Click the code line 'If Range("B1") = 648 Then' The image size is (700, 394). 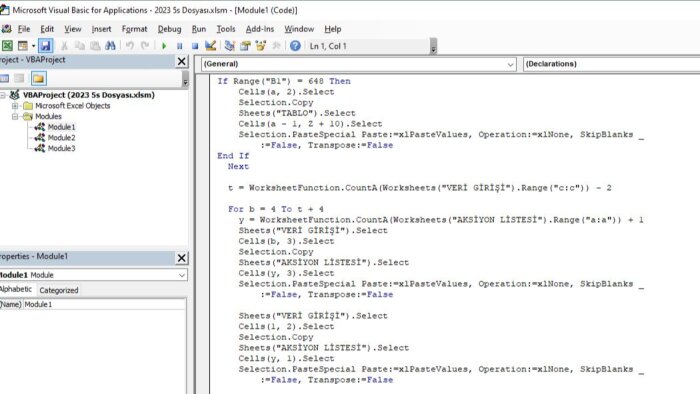(x=284, y=81)
